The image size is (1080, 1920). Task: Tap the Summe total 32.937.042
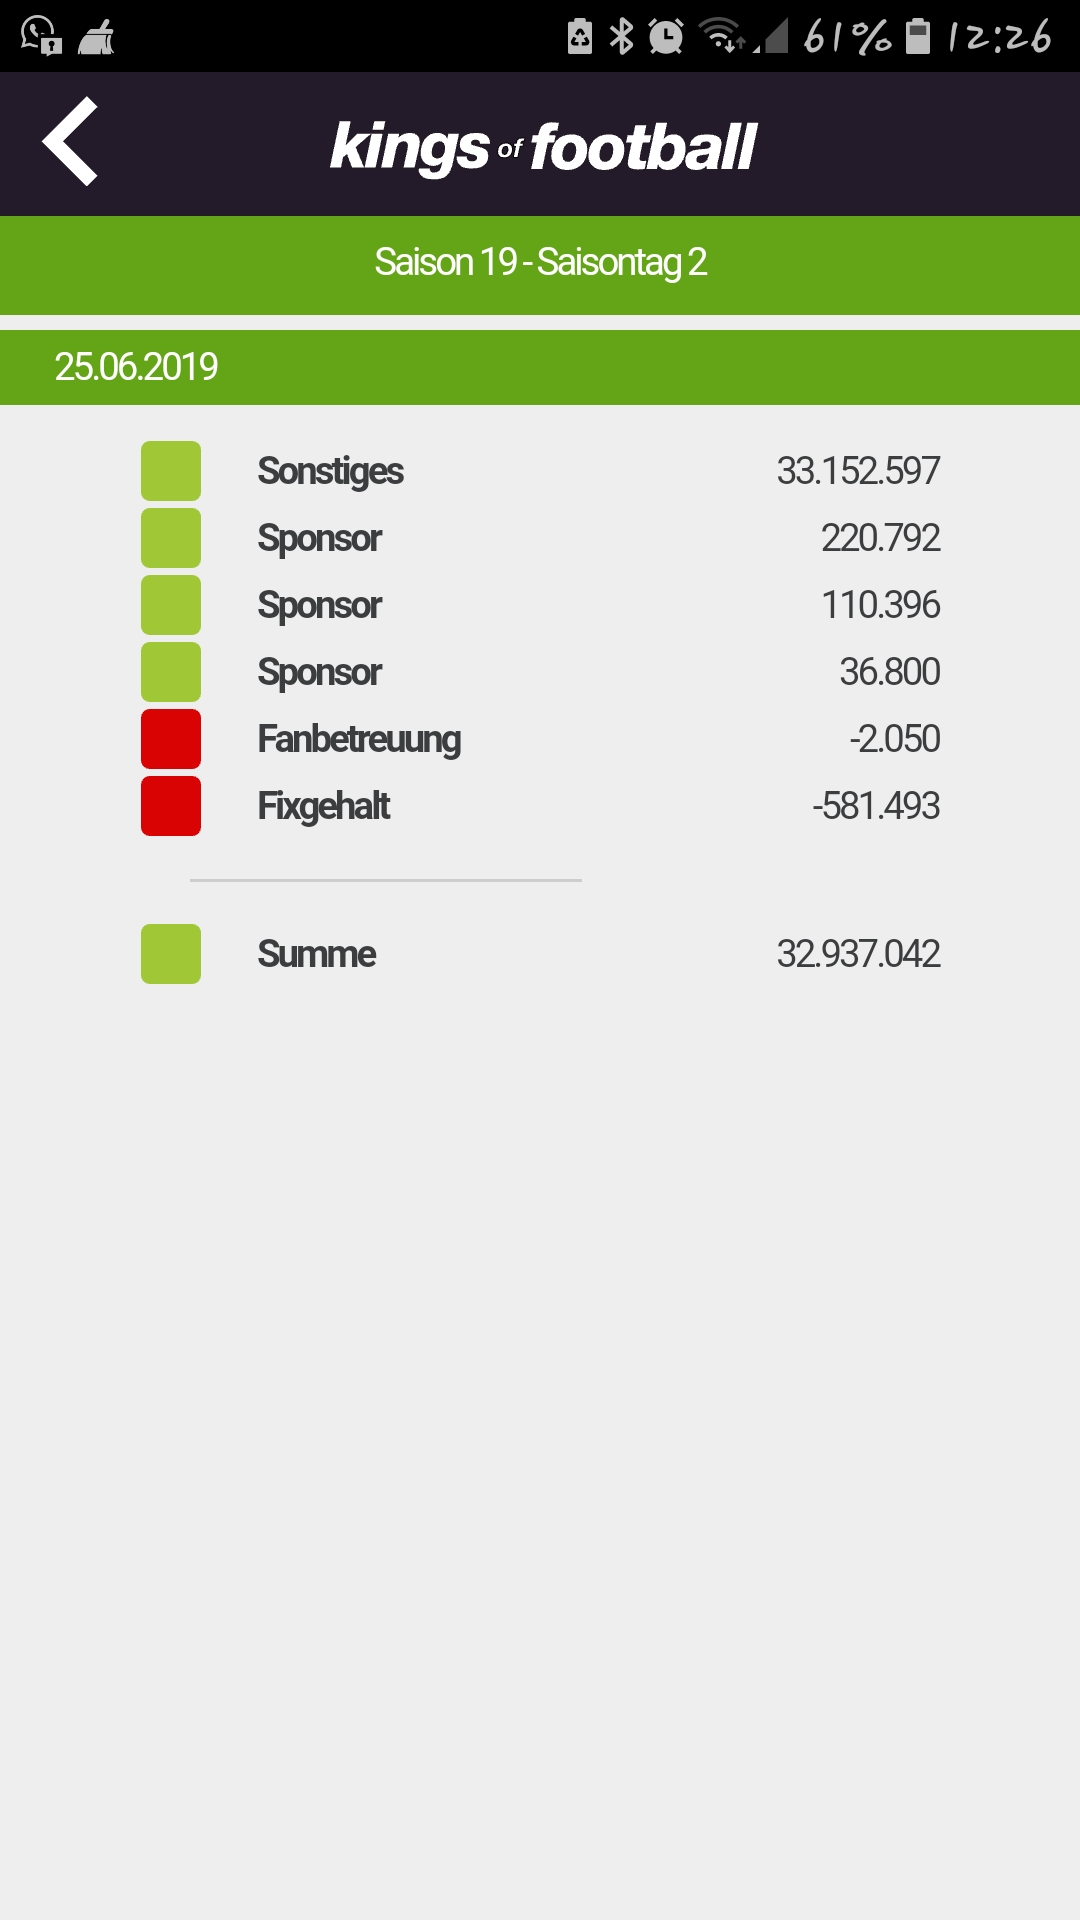tap(859, 954)
